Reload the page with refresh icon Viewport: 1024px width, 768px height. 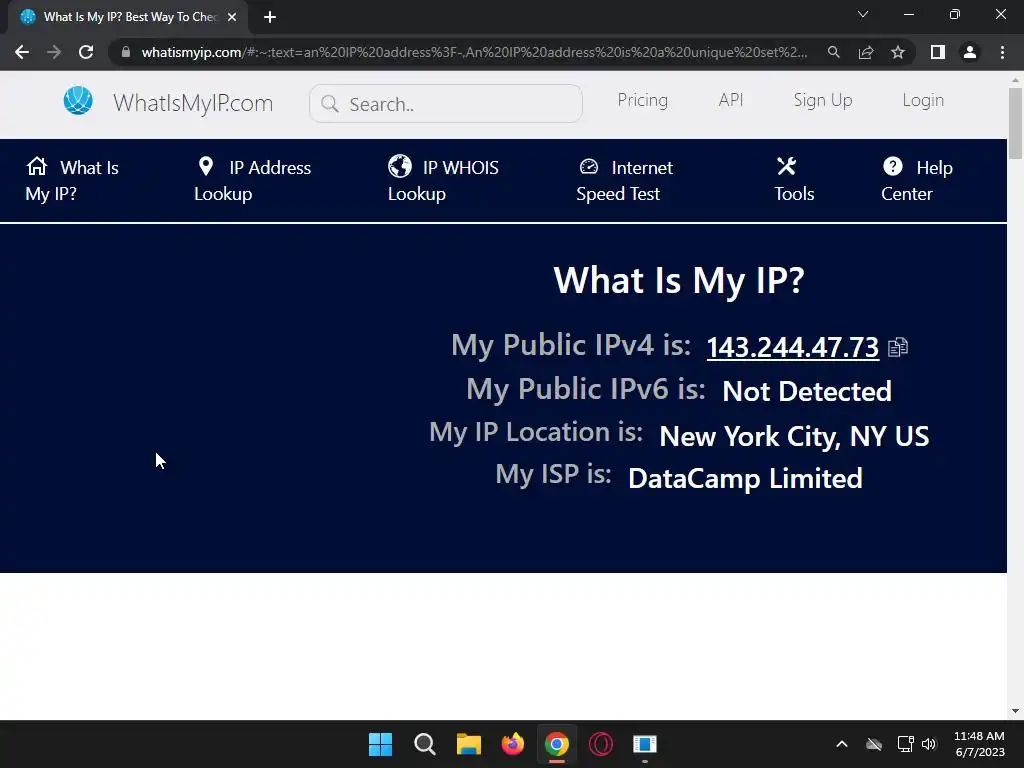click(x=86, y=52)
